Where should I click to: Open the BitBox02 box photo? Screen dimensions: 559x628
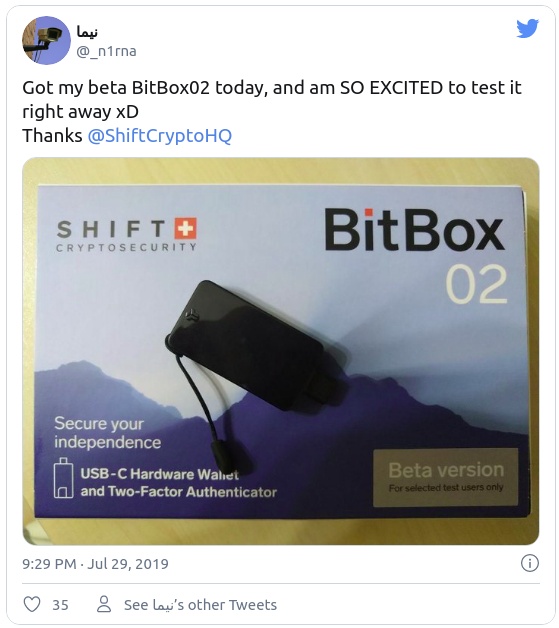[281, 351]
